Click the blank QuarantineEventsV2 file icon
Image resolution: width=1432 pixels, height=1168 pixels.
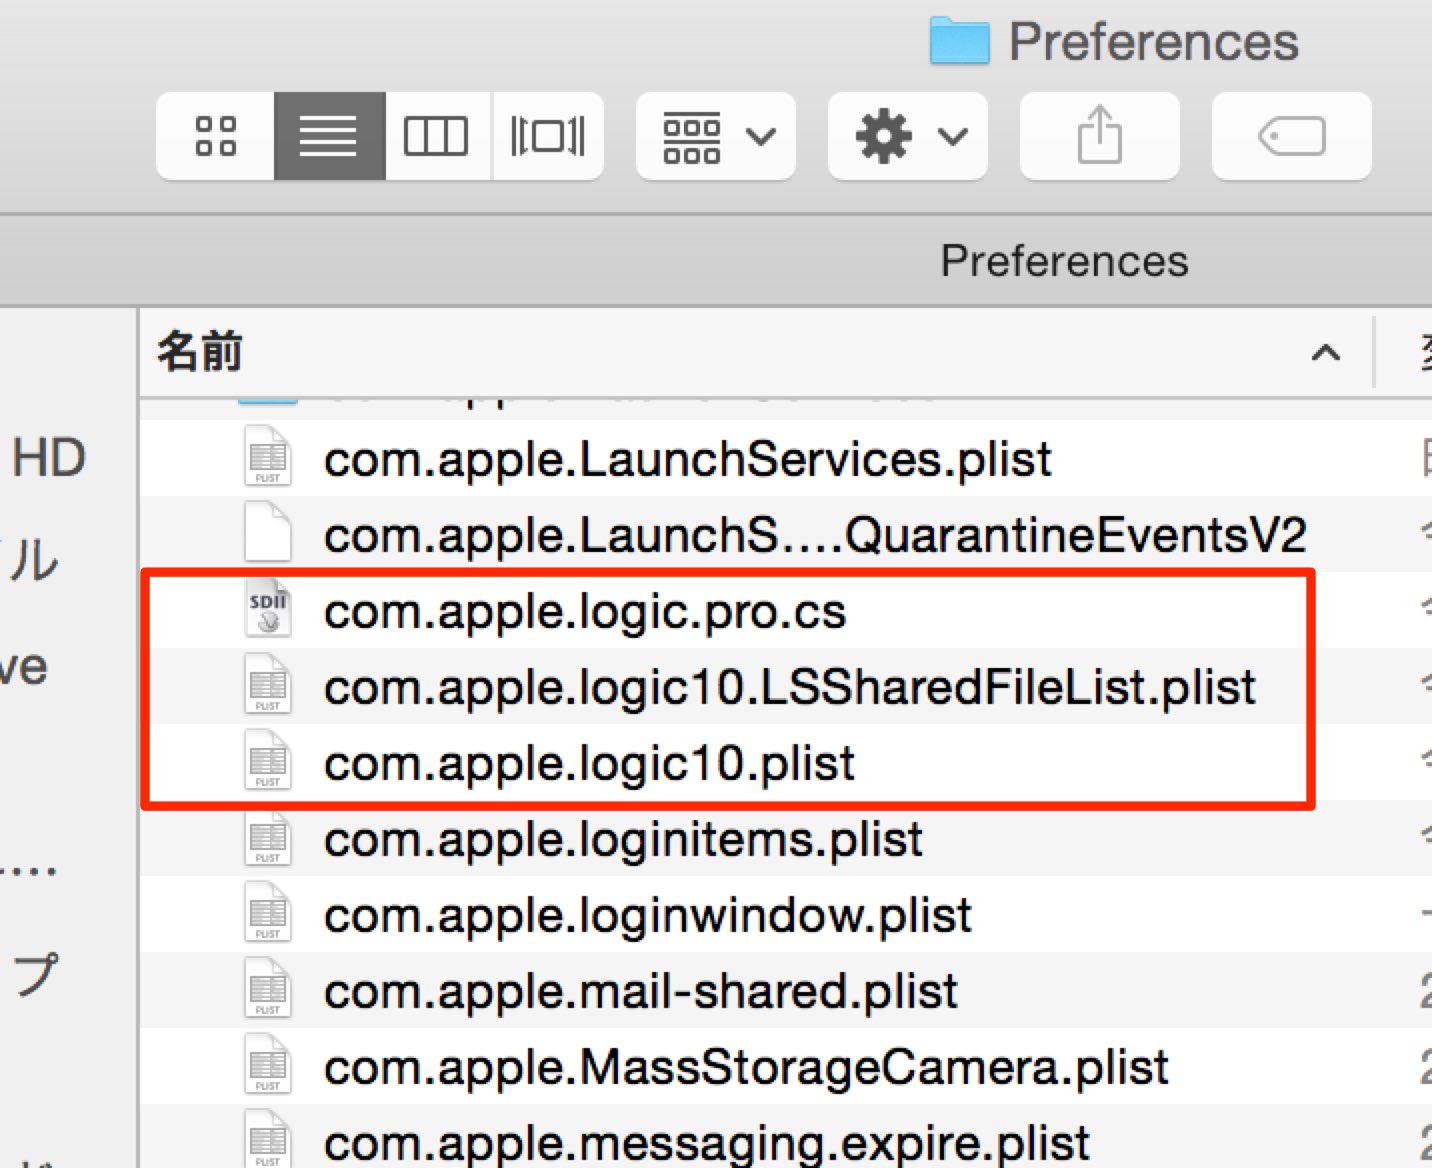point(268,534)
